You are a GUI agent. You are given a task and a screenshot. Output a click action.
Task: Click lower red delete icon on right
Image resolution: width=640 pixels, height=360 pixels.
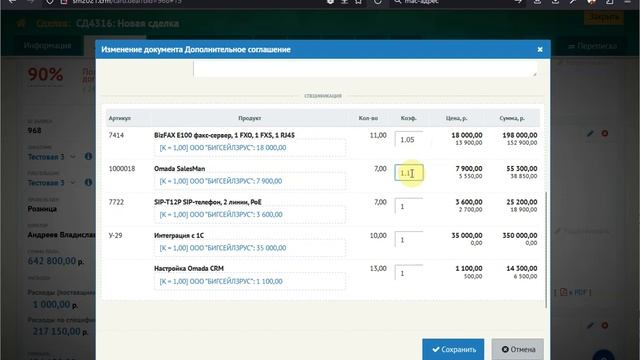pos(605,325)
